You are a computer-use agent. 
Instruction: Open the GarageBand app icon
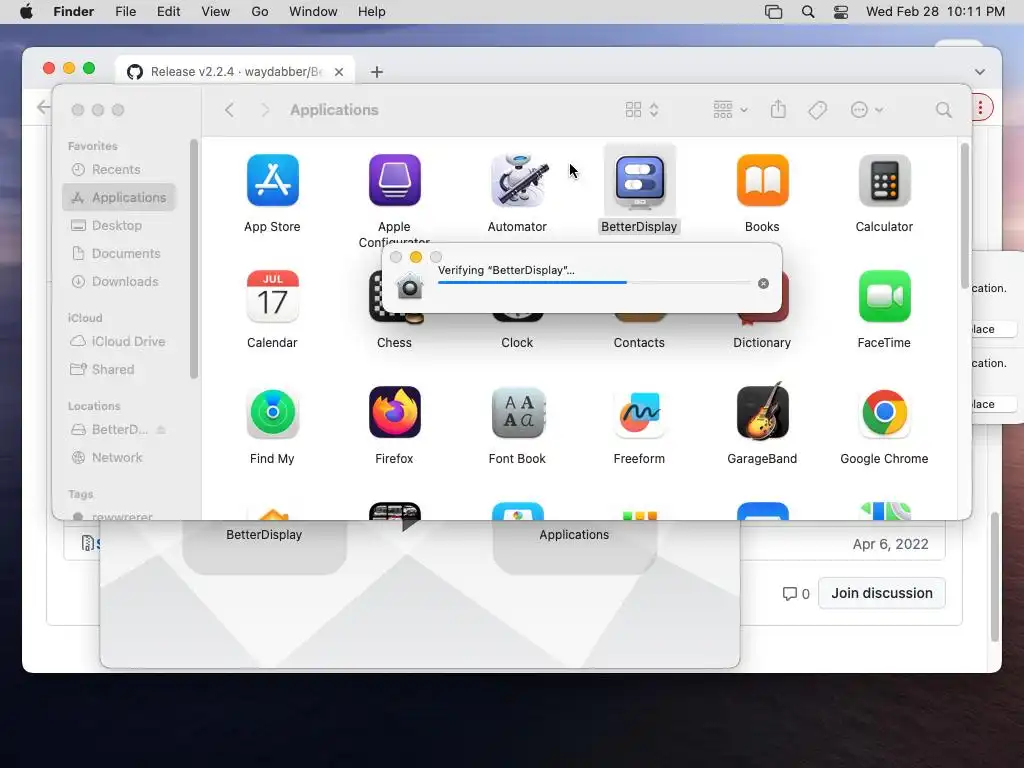[x=762, y=411]
